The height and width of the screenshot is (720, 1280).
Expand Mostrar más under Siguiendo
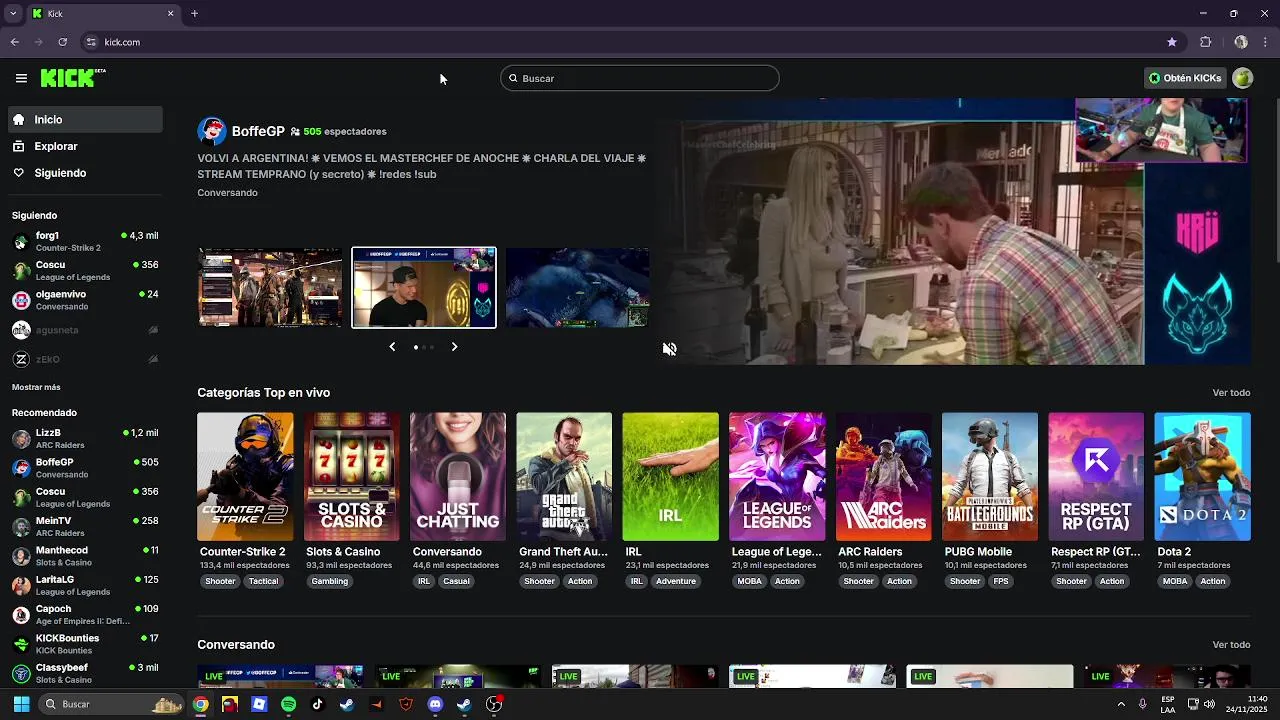36,387
